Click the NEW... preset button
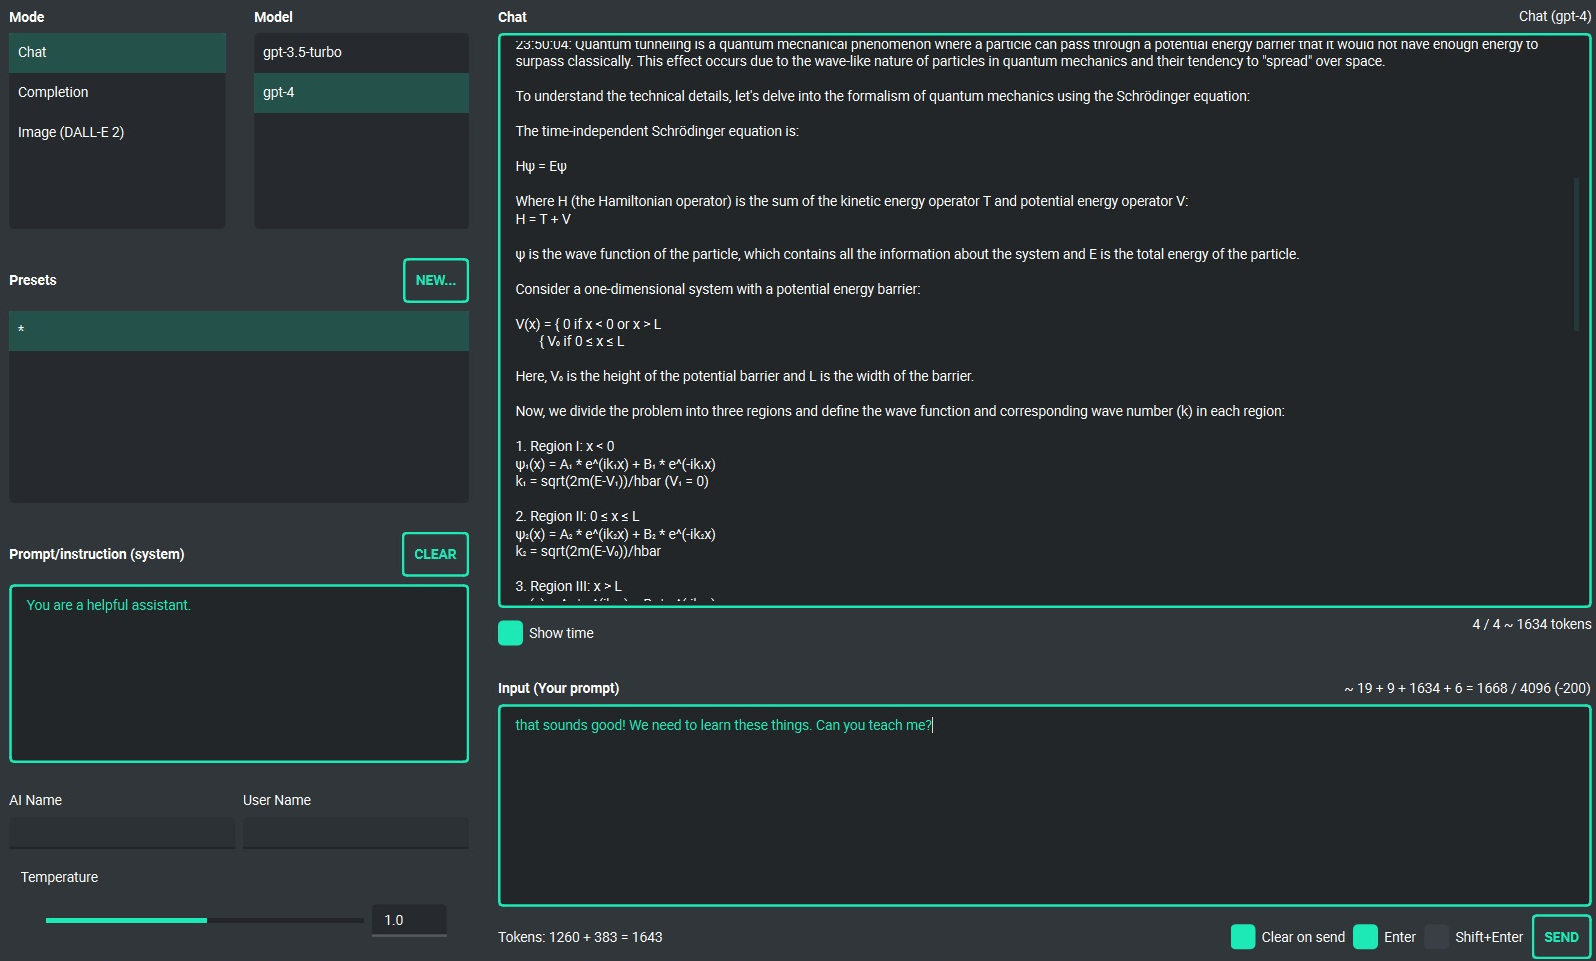The width and height of the screenshot is (1596, 961). (x=435, y=280)
